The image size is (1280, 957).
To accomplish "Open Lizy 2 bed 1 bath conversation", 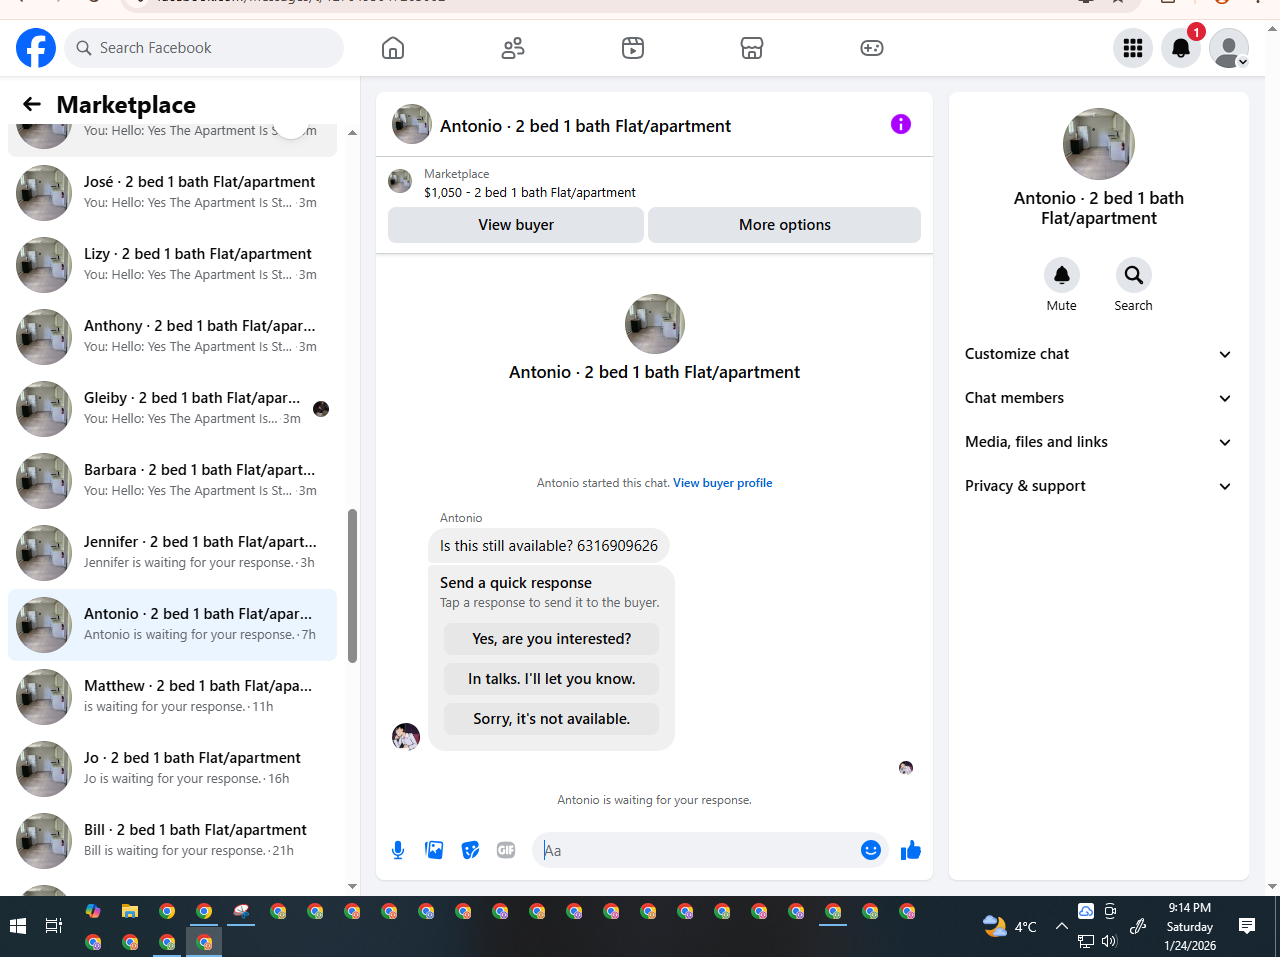I will 172,264.
